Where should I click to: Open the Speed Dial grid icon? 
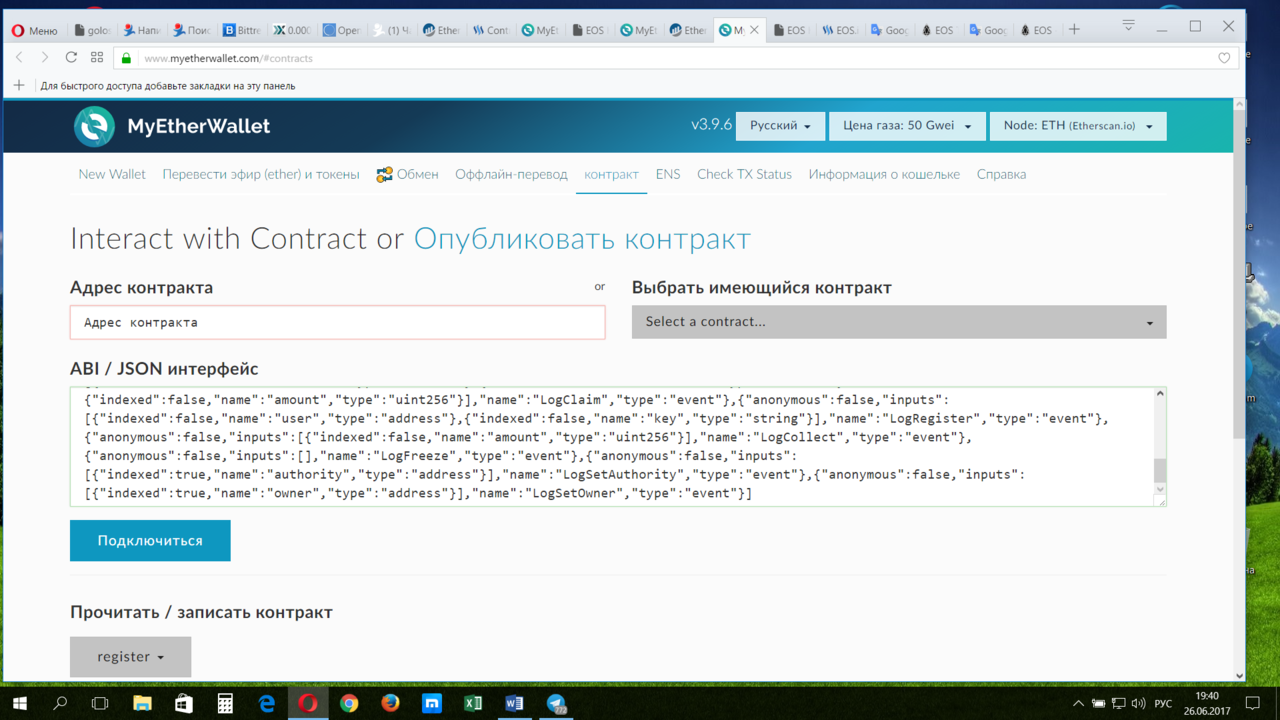click(97, 58)
